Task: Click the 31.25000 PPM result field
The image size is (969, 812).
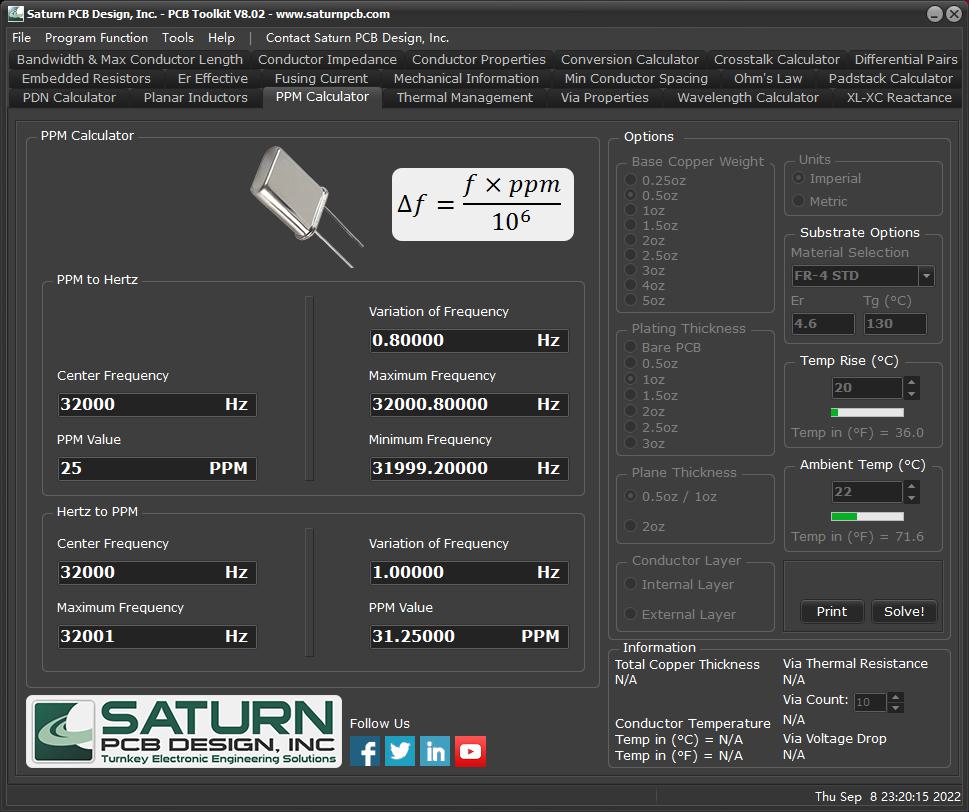Action: [469, 636]
